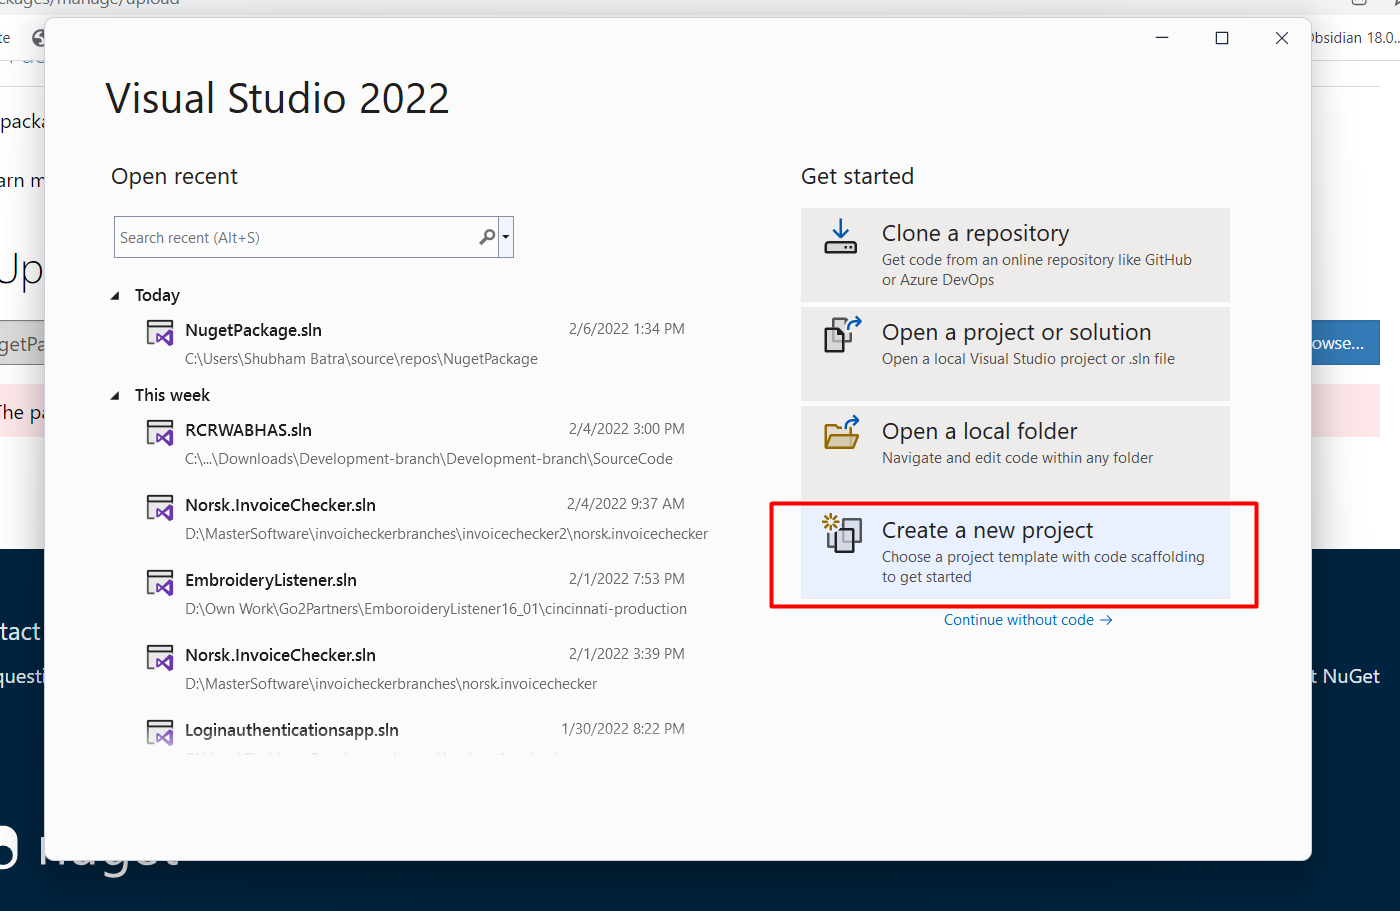The height and width of the screenshot is (911, 1400).
Task: Minimize the Visual Studio 2022 window
Action: click(x=1162, y=38)
